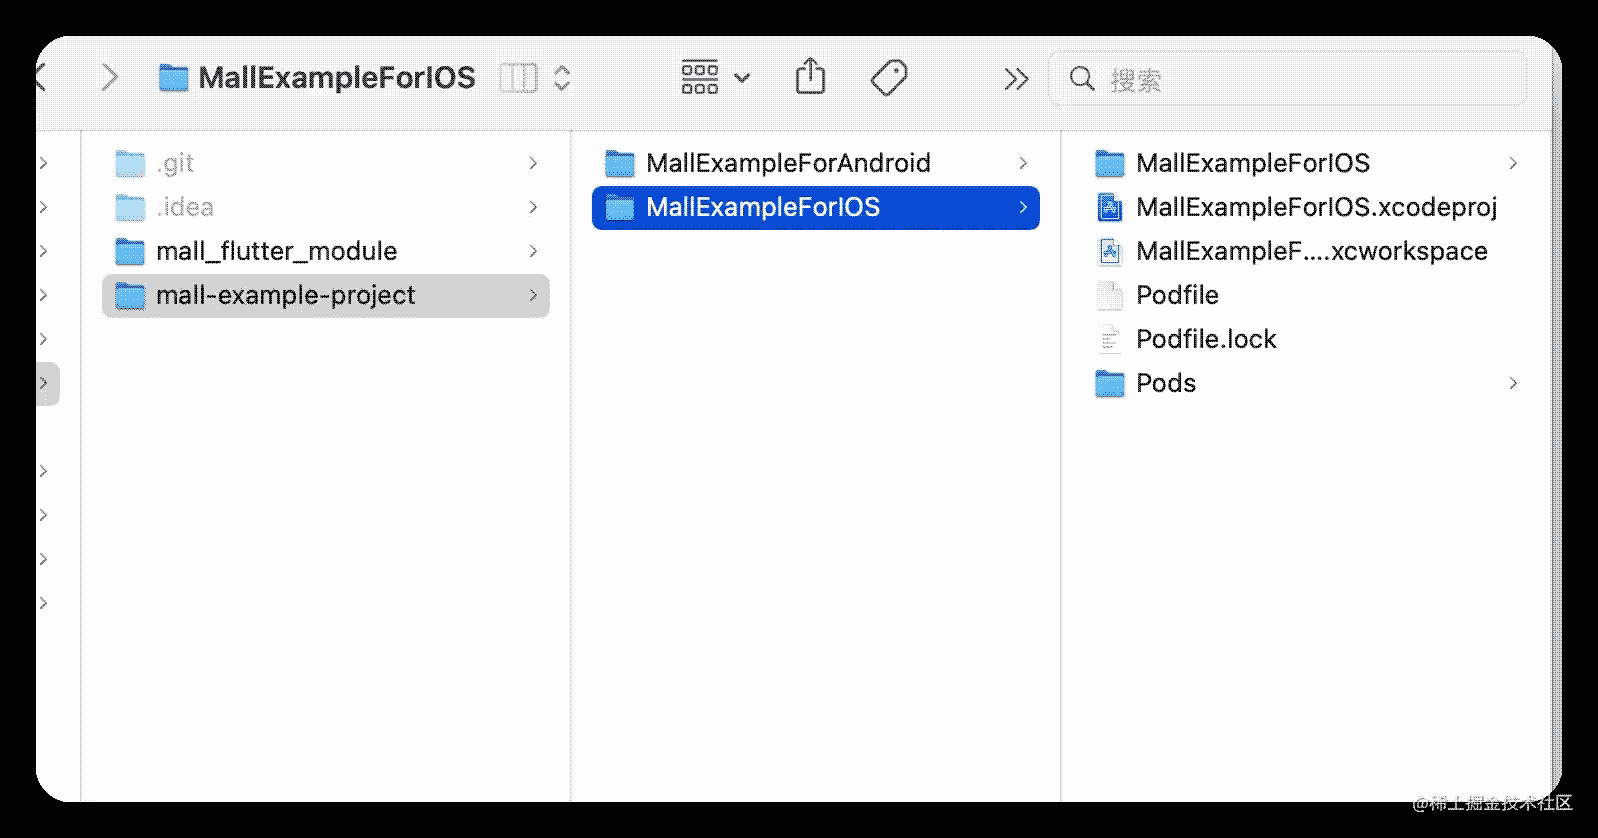This screenshot has width=1598, height=838.
Task: Open view switcher up-down arrows
Action: (x=562, y=78)
